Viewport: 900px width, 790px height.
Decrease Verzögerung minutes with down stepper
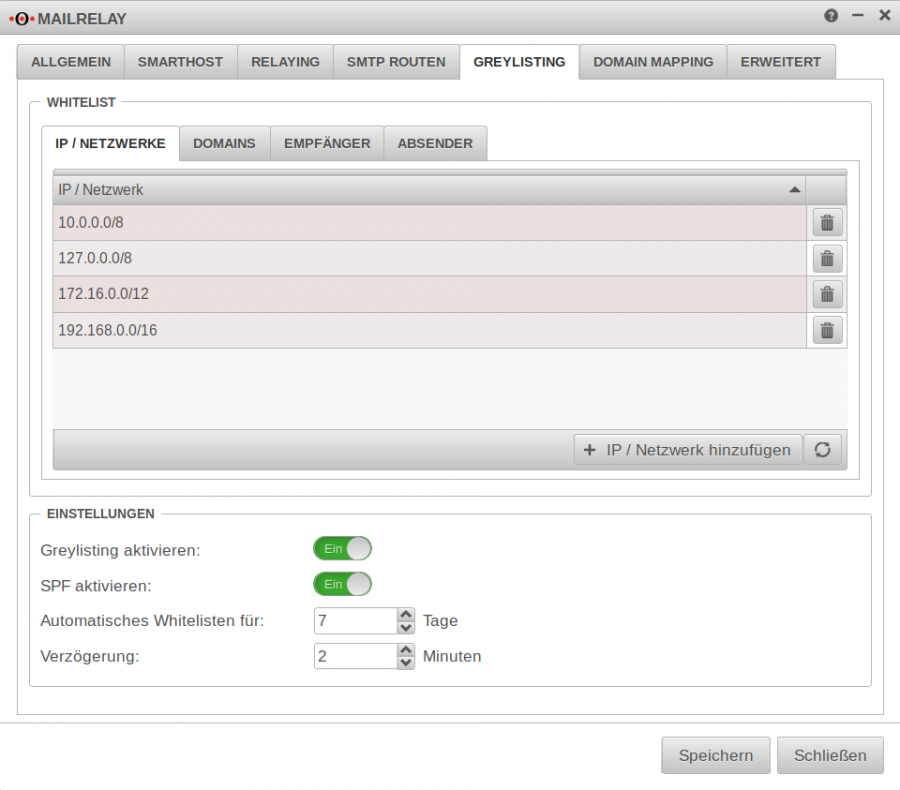click(x=404, y=662)
